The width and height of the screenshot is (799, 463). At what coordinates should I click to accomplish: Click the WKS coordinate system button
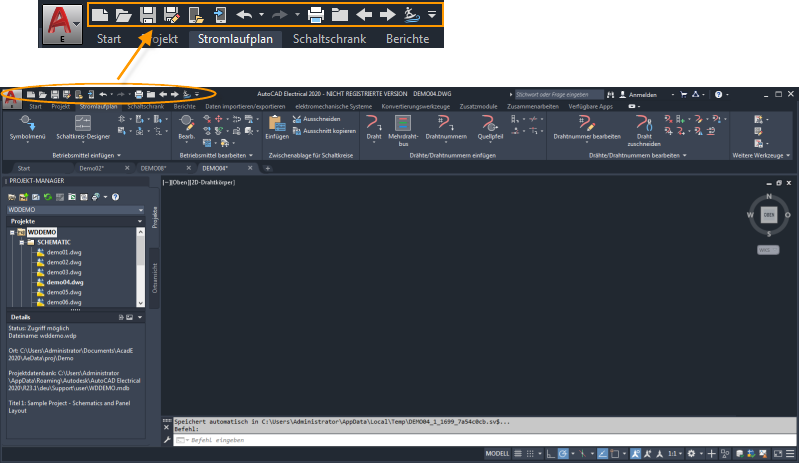(x=768, y=250)
